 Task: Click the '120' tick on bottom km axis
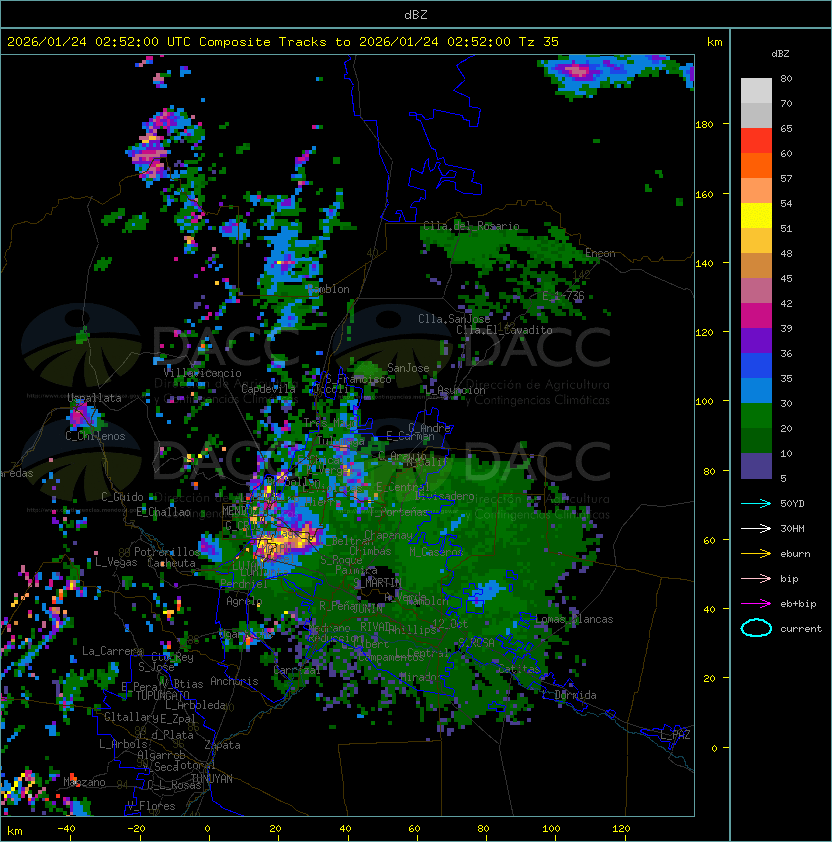click(621, 829)
